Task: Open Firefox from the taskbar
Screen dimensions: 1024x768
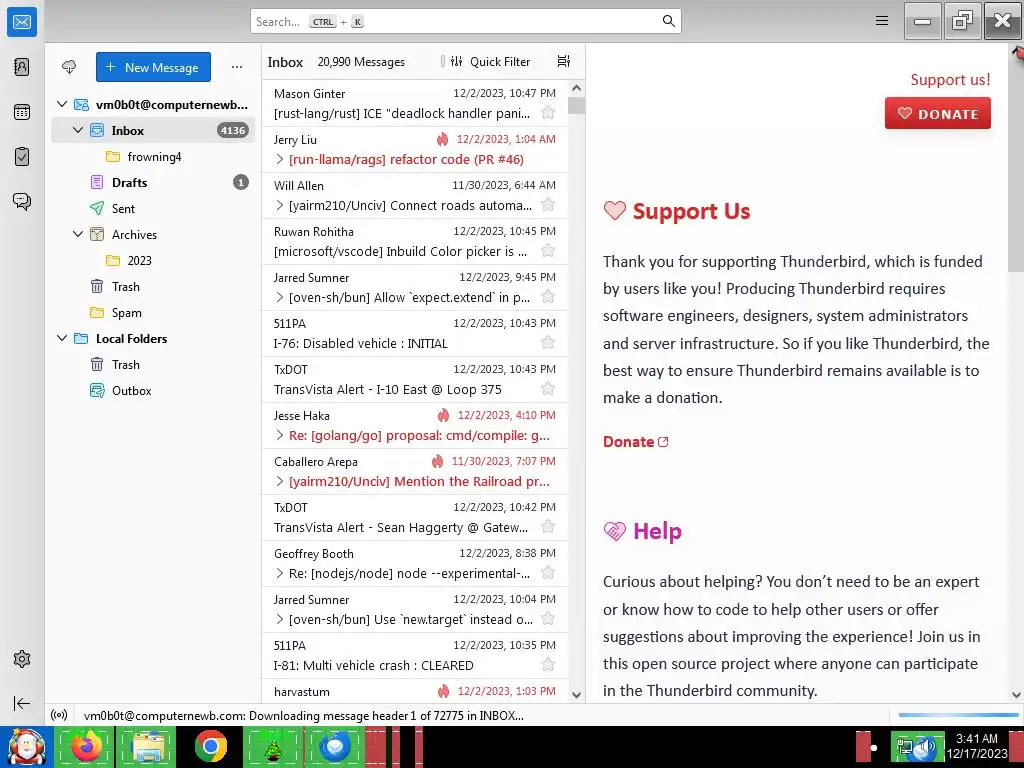Action: pos(85,746)
